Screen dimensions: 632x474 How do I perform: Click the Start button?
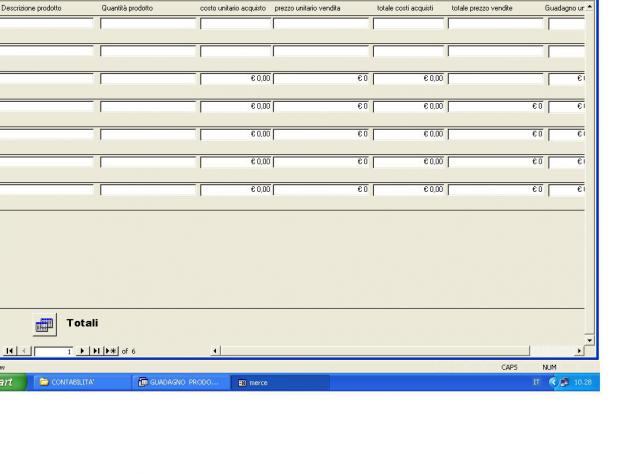(12, 382)
